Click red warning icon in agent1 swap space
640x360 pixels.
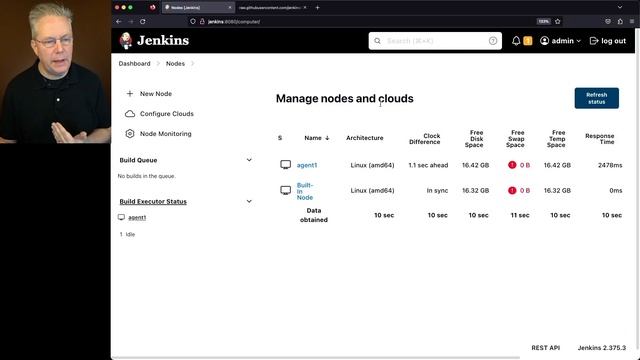pyautogui.click(x=512, y=165)
